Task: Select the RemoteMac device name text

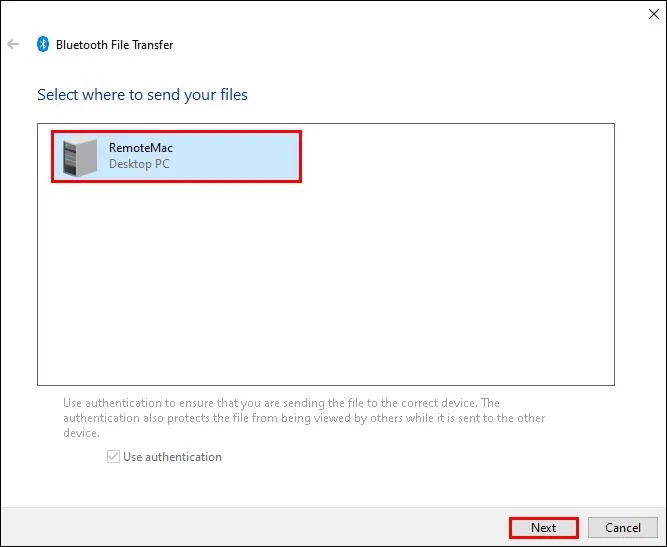Action: tap(141, 148)
